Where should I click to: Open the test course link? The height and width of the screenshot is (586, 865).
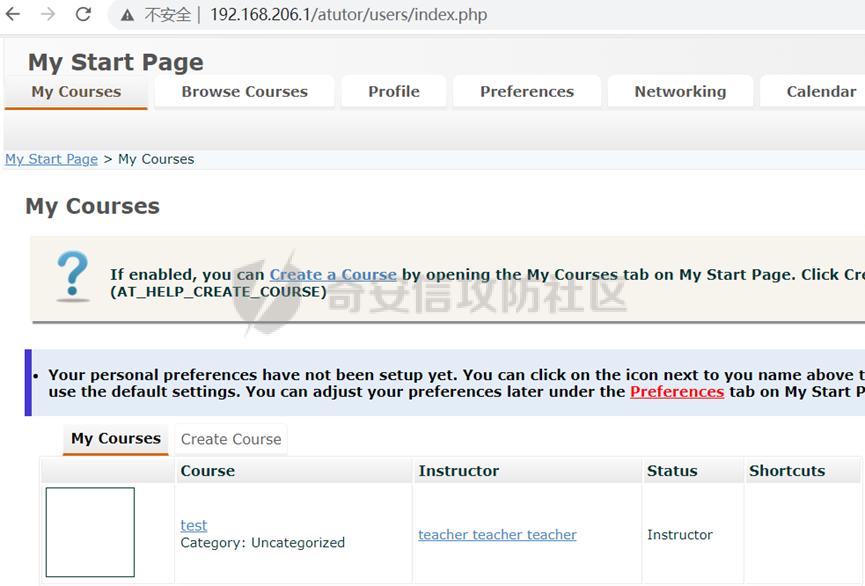coord(194,525)
